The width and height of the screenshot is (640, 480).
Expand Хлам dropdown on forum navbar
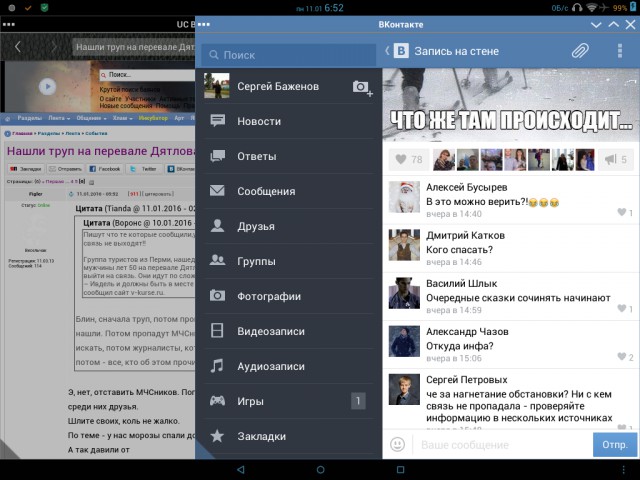tap(122, 118)
